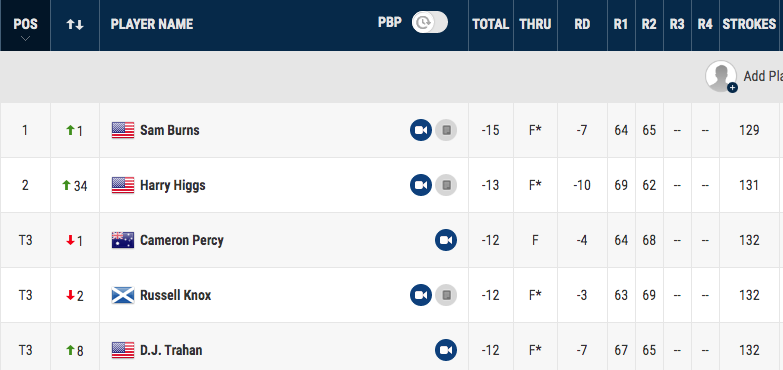783x370 pixels.
Task: Open Russell Knox video camera icon
Action: [421, 295]
